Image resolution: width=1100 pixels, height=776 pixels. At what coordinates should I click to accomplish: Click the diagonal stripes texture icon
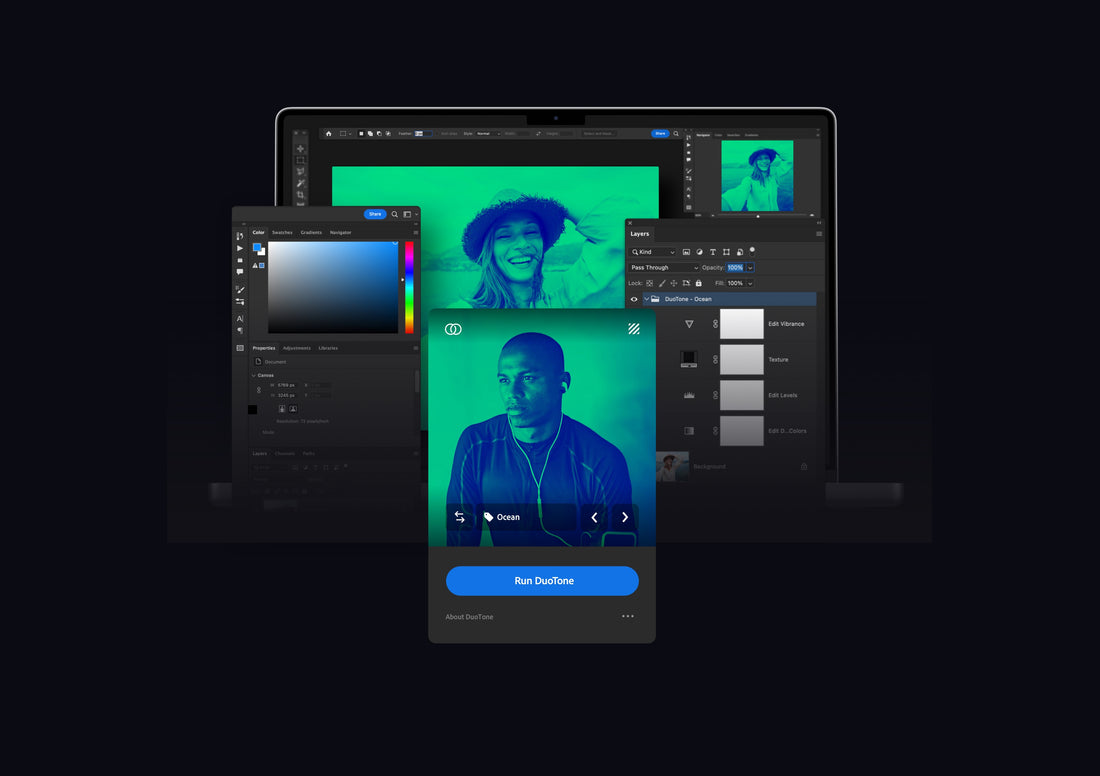634,329
